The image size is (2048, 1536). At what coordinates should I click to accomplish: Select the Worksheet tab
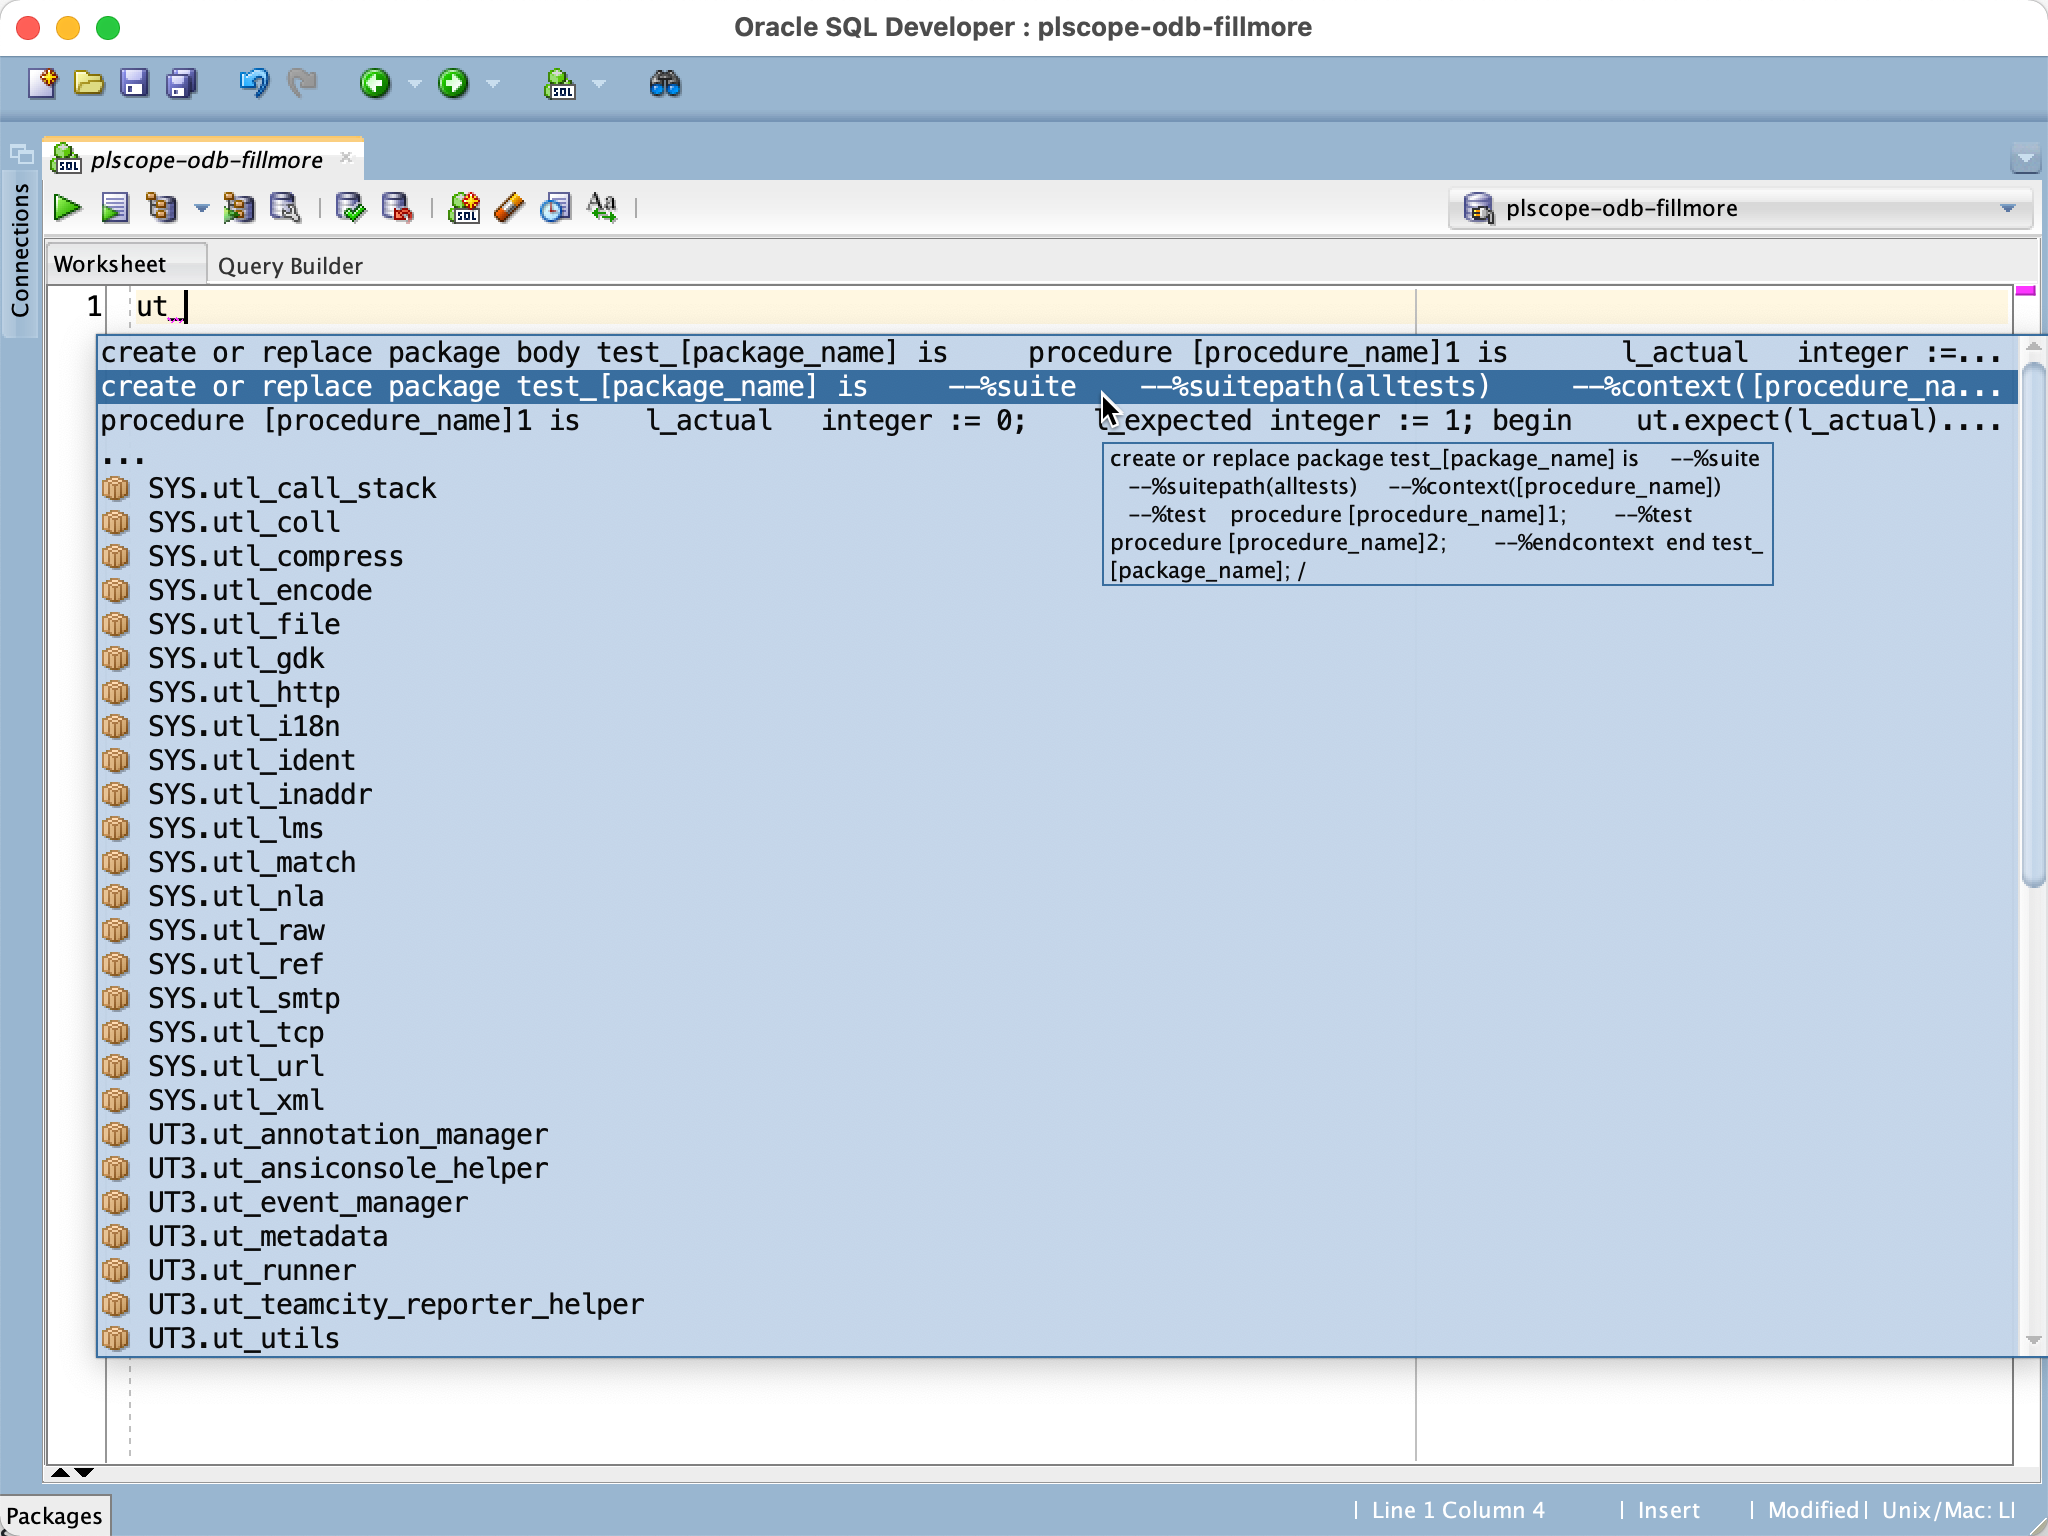point(110,262)
